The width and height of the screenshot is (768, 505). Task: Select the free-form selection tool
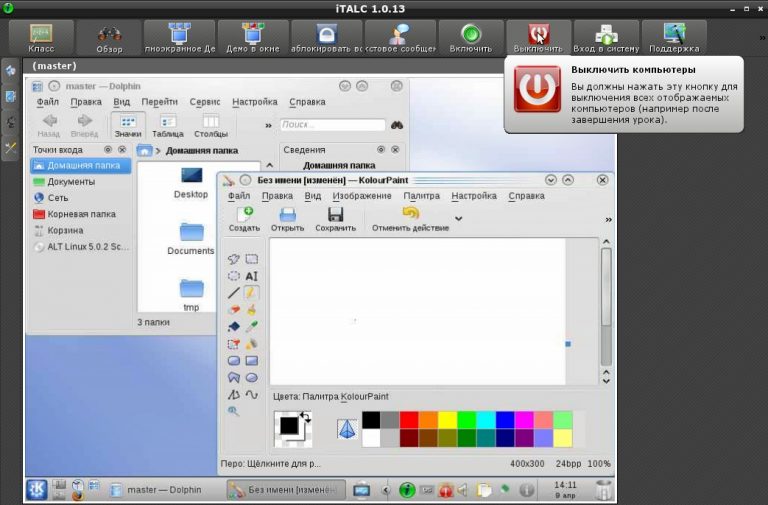234,259
